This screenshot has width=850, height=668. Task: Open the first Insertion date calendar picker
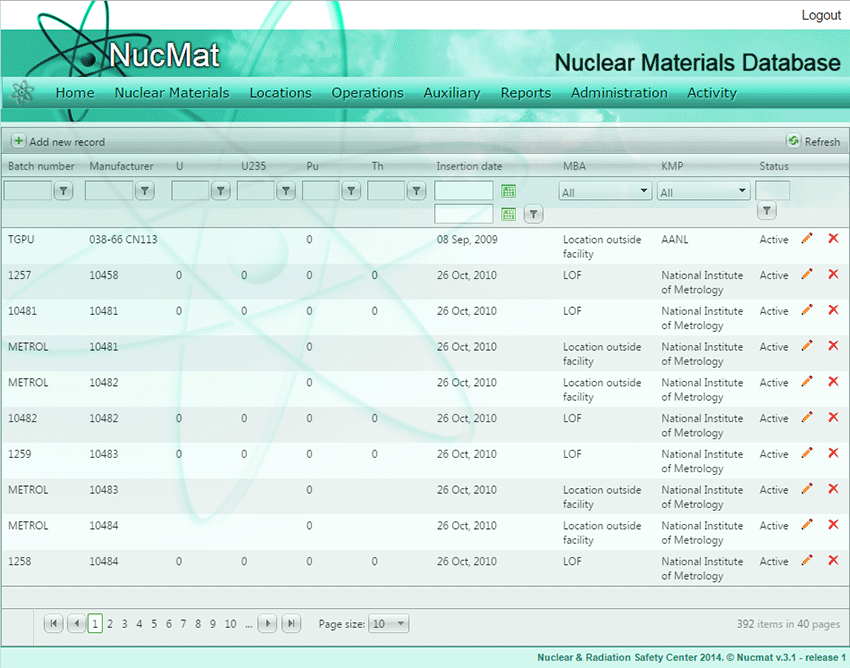(508, 190)
